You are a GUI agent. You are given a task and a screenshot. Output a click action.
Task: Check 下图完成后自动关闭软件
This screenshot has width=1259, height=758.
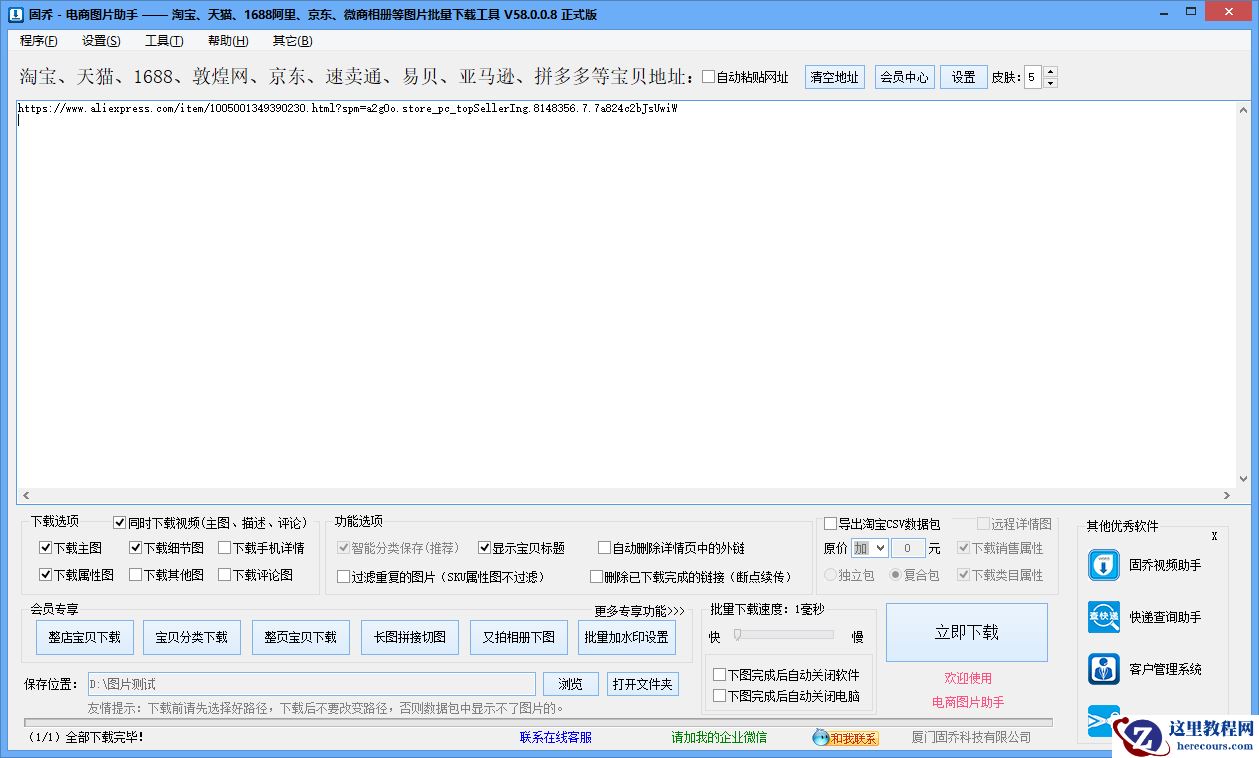718,675
